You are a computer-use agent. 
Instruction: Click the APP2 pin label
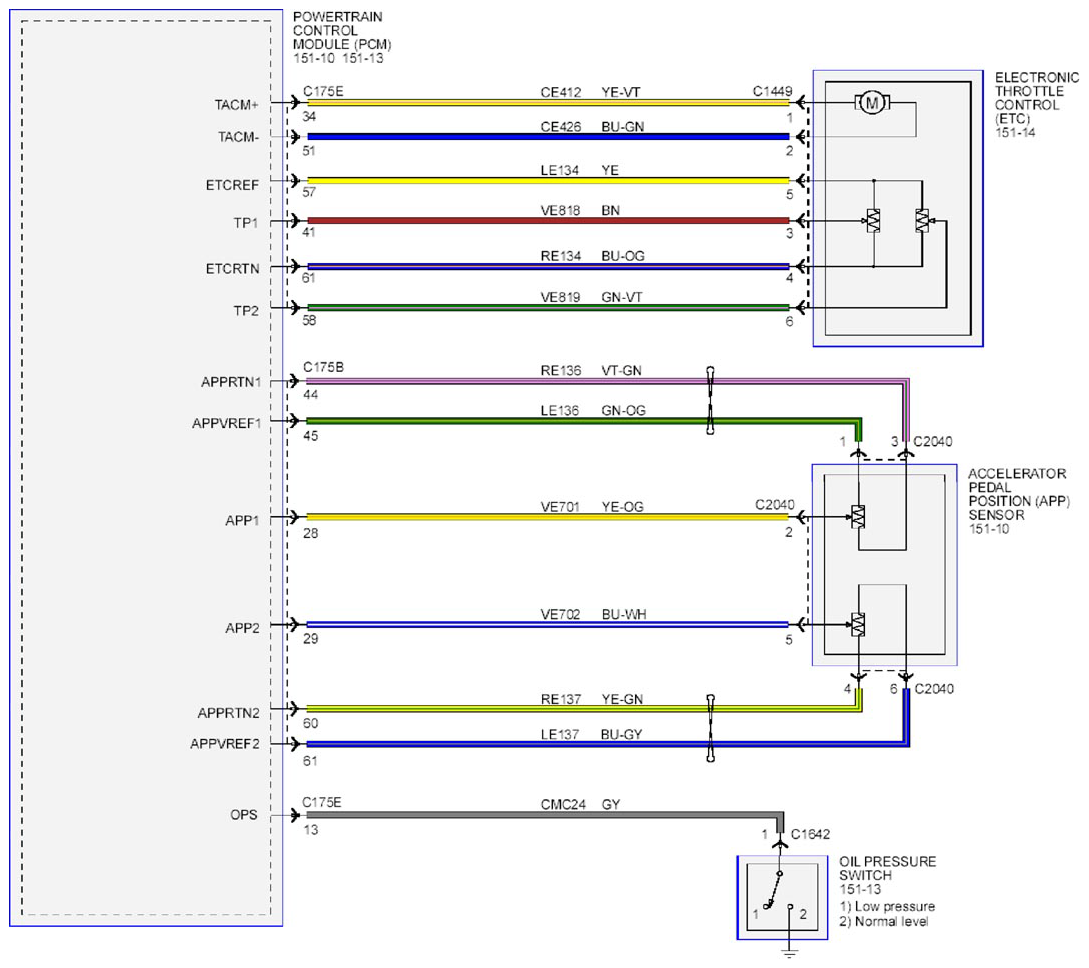tap(242, 628)
